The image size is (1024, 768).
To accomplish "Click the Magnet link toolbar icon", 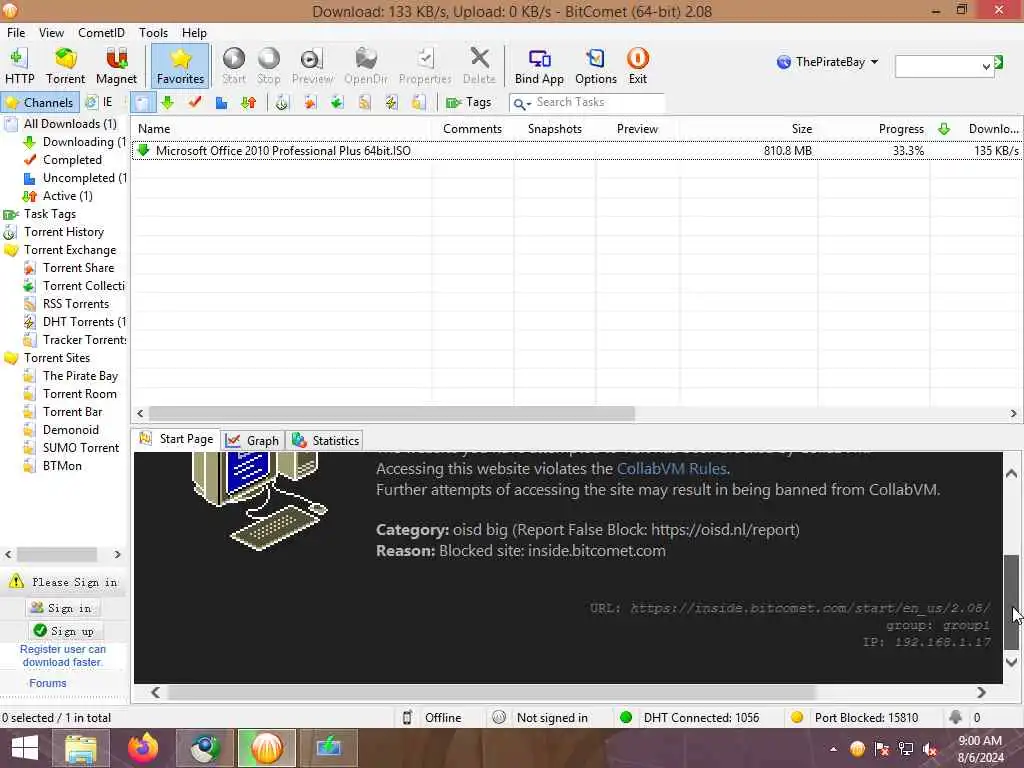I will click(116, 67).
